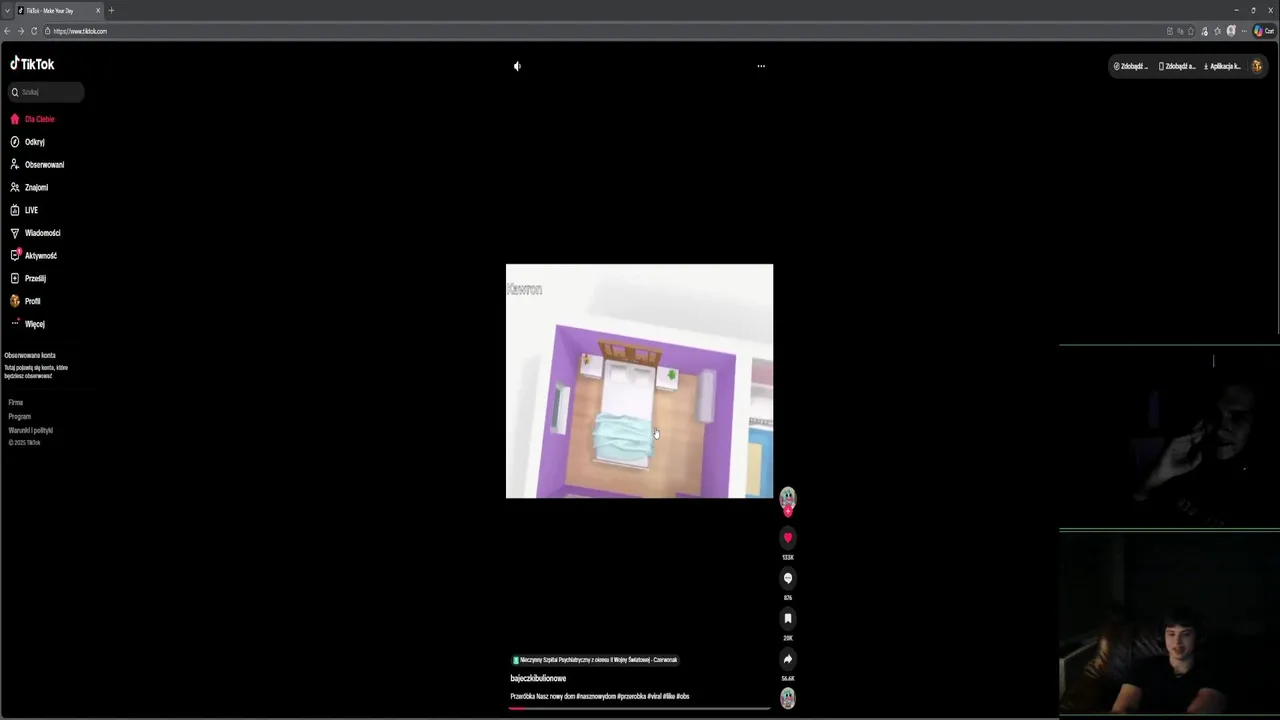Click the Aplikacja k... download button
This screenshot has width=1280, height=720.
1222,66
